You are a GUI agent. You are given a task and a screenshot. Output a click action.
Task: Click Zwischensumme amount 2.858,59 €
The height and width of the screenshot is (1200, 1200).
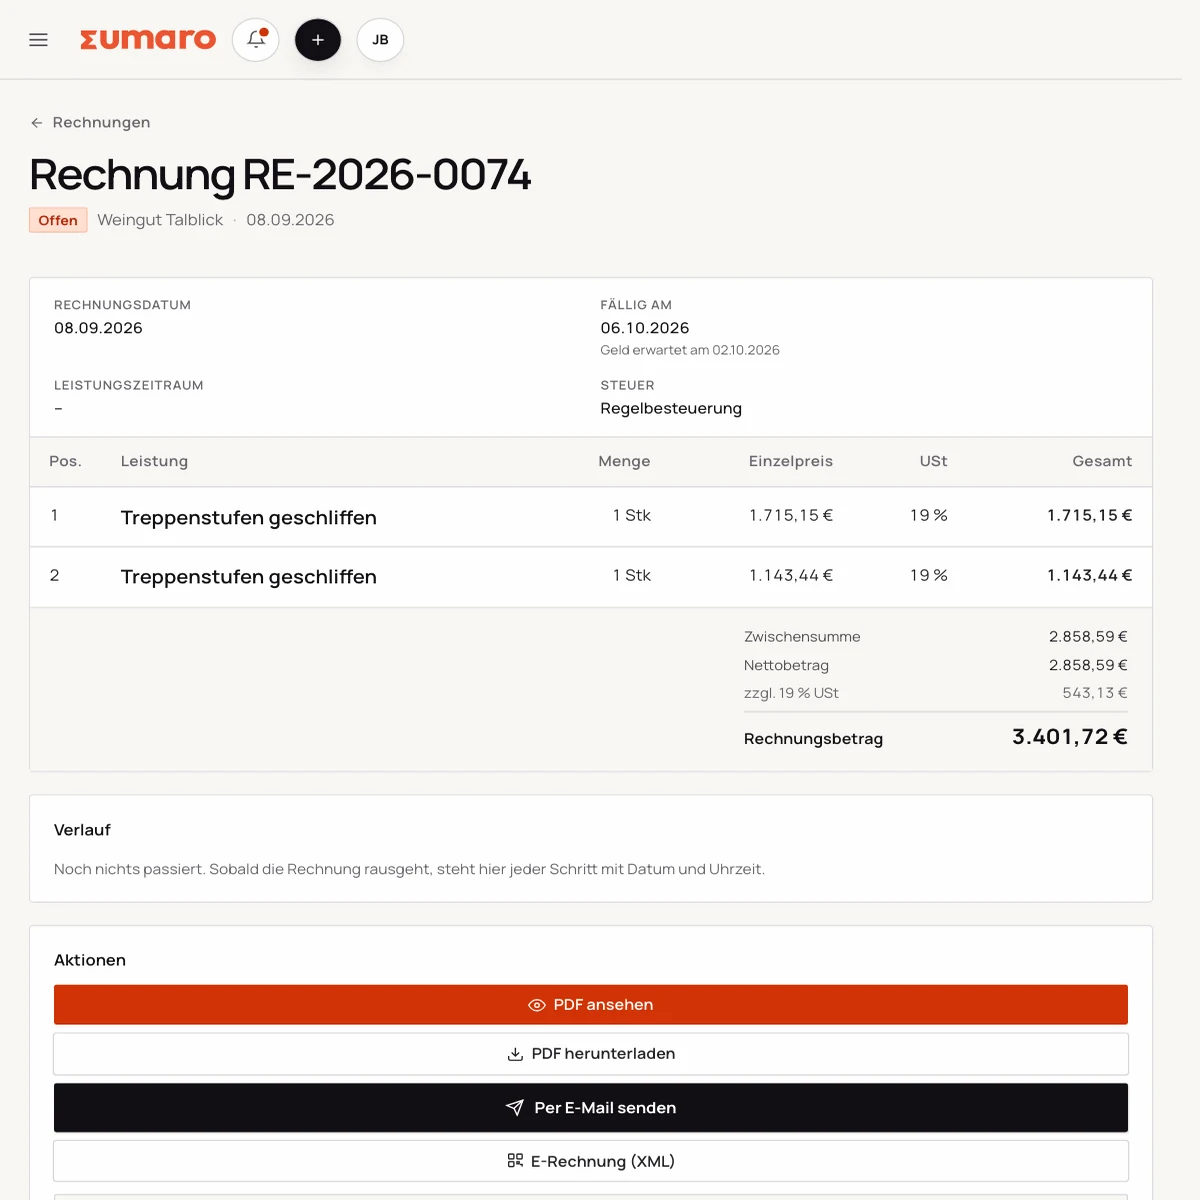coord(1088,637)
